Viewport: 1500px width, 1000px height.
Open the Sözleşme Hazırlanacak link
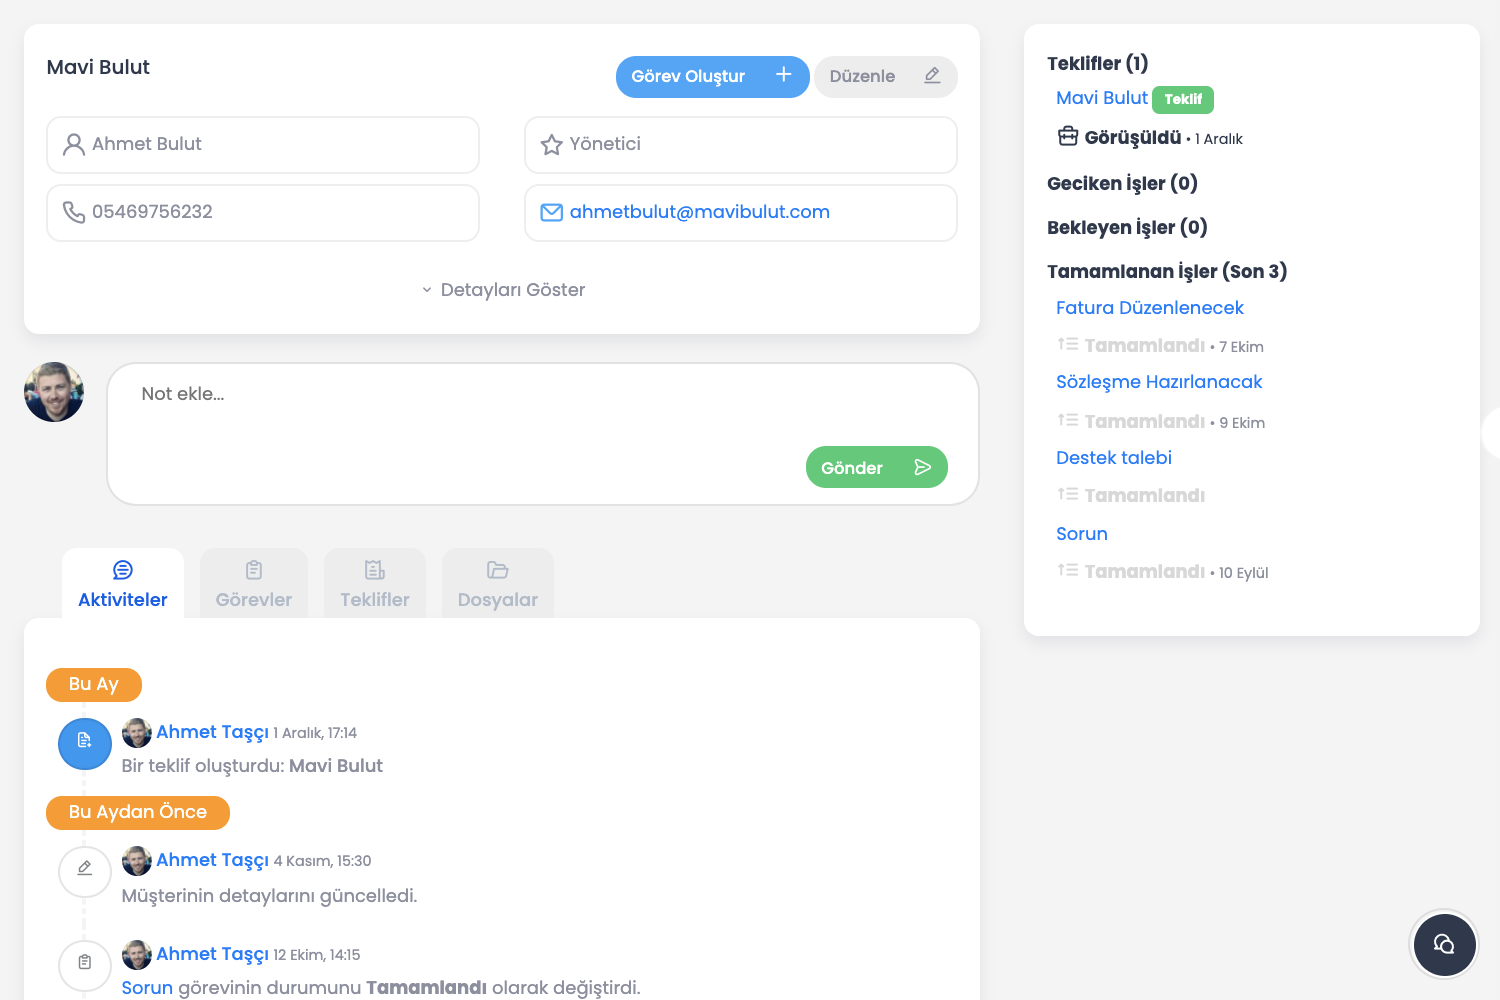(1159, 382)
